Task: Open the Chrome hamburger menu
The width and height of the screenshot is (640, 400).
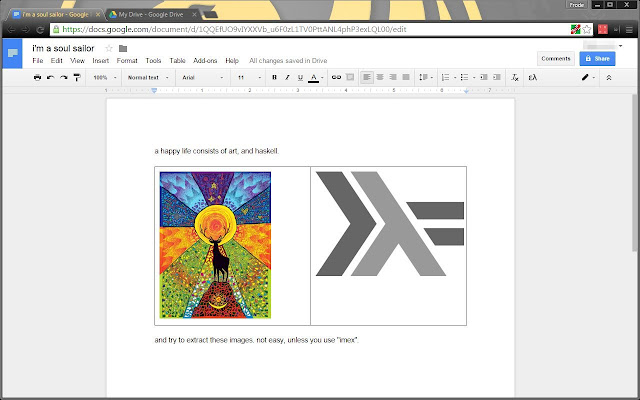Action: coord(629,29)
